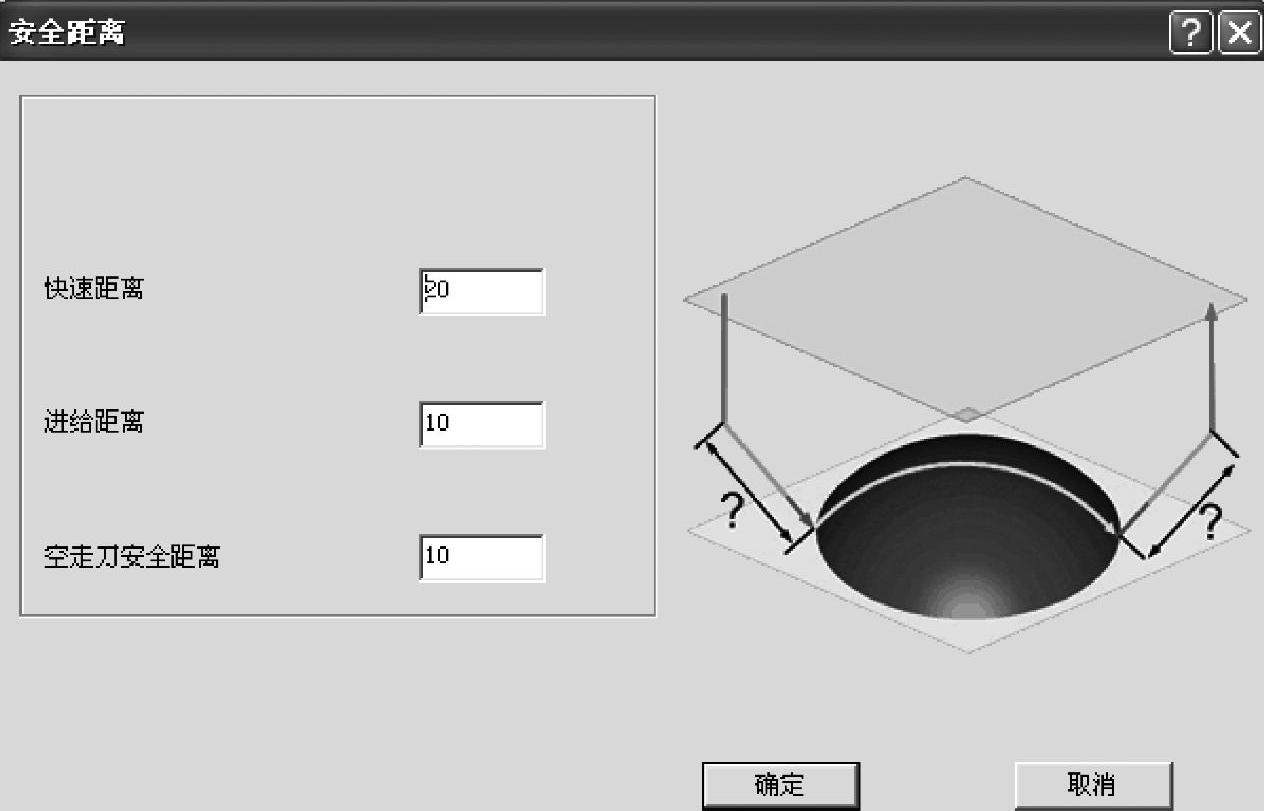This screenshot has height=811, width=1264.
Task: Click the right upward retract arrow
Action: [1212, 365]
